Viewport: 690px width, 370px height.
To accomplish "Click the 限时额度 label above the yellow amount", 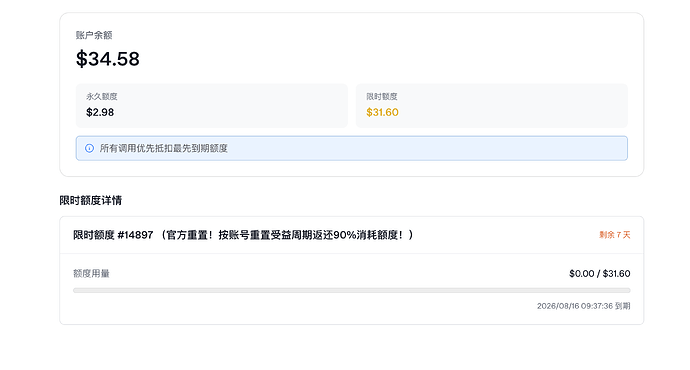I will point(382,96).
